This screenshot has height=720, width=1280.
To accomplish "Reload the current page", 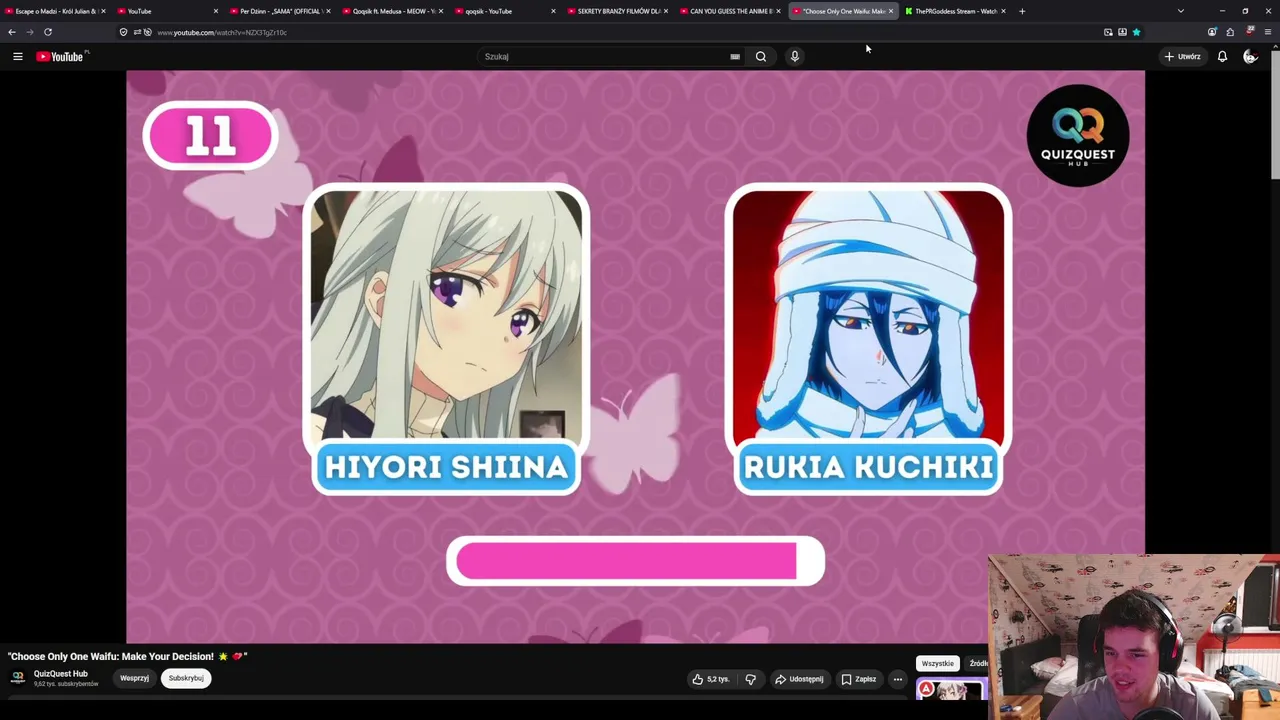I will (x=48, y=32).
